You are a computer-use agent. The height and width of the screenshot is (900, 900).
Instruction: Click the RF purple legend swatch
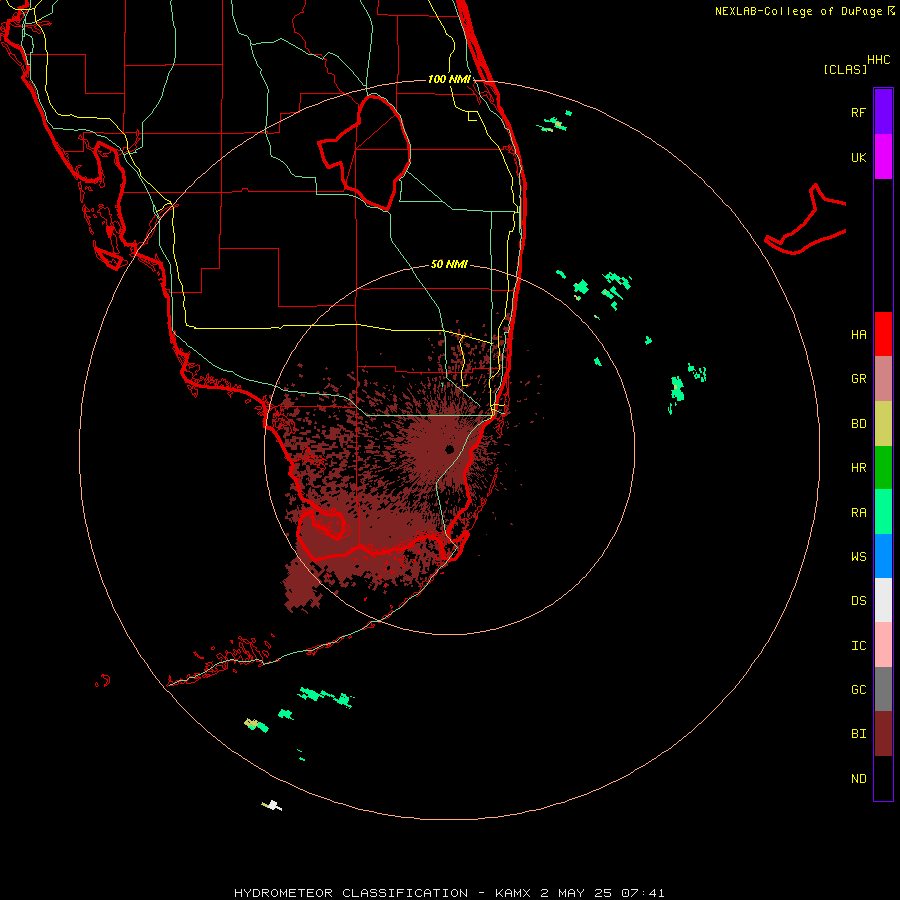pyautogui.click(x=883, y=112)
